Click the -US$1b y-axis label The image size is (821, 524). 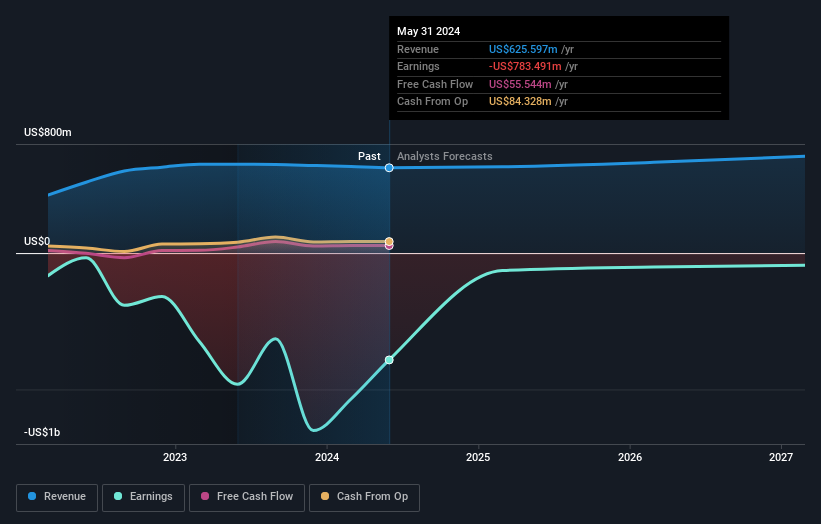(x=42, y=432)
